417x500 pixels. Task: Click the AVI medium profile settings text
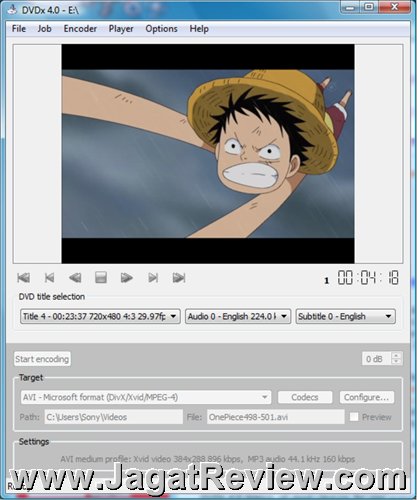click(x=207, y=459)
